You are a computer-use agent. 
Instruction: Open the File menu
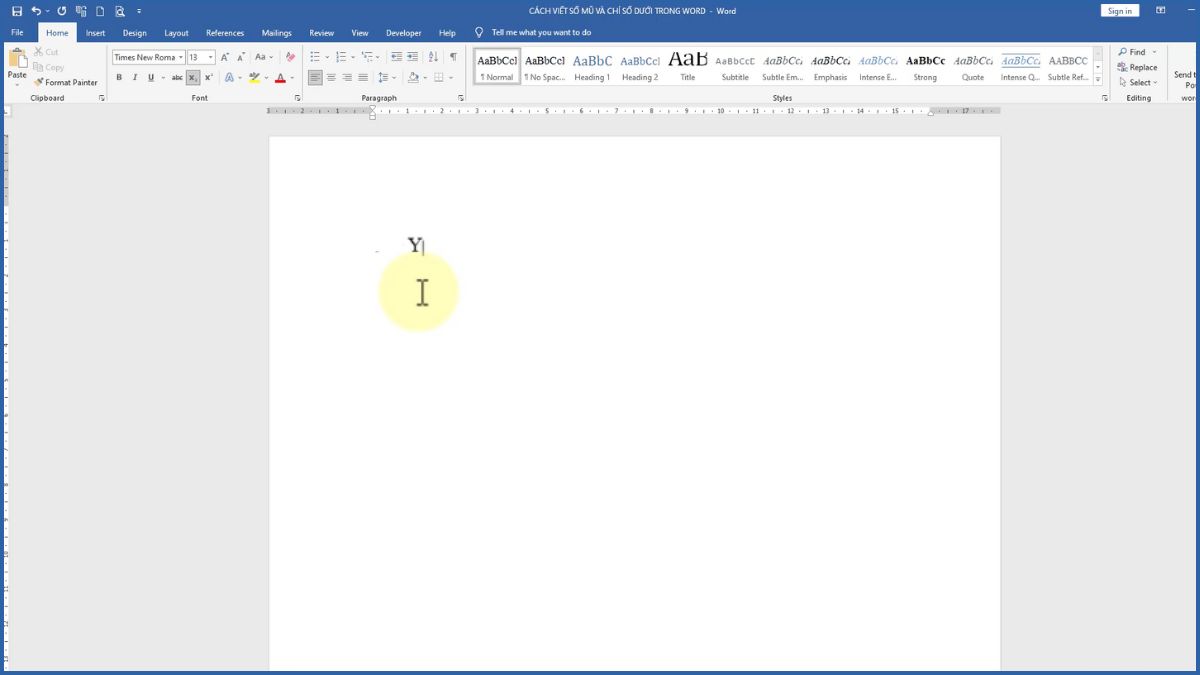[x=17, y=33]
